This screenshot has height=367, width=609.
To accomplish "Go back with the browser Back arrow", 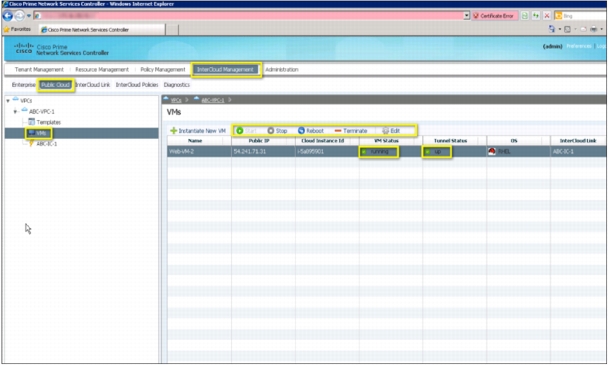I will (x=8, y=16).
